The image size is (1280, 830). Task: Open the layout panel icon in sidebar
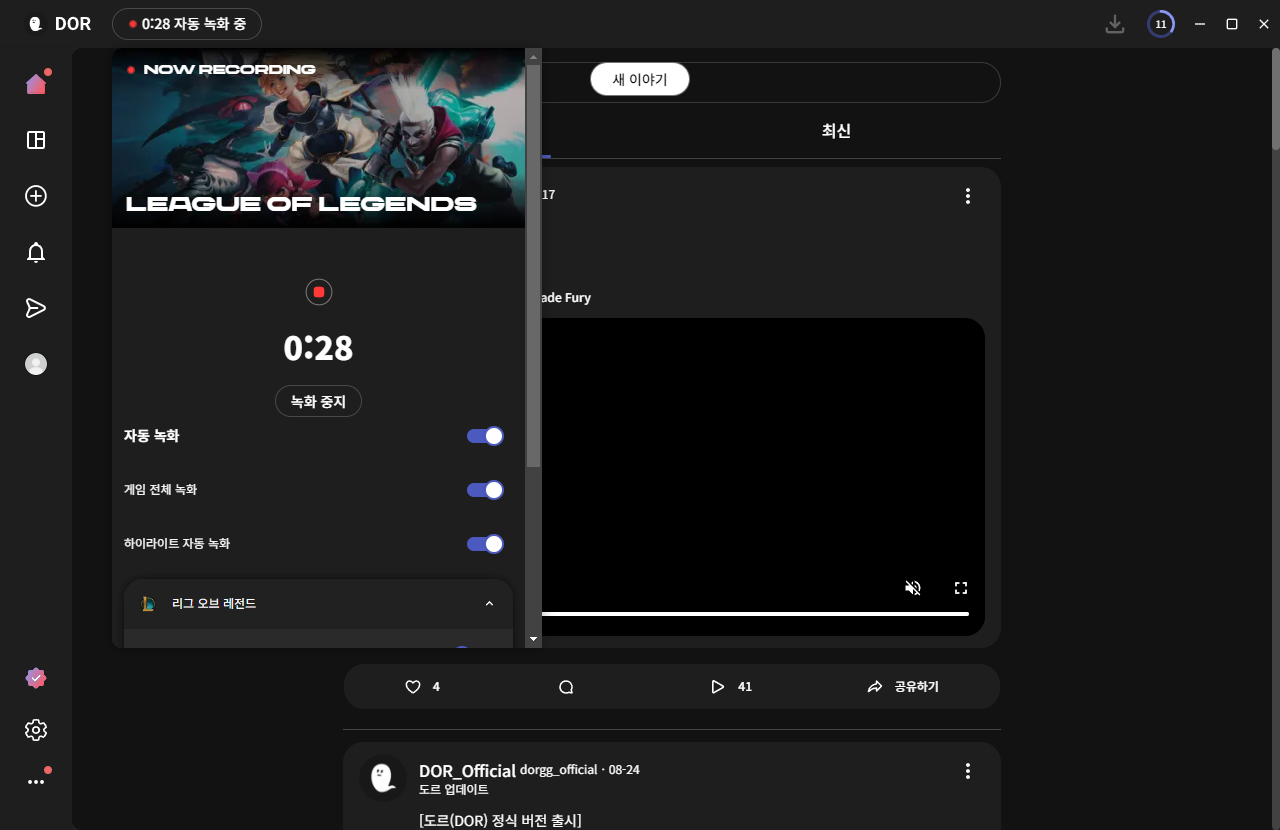36,140
